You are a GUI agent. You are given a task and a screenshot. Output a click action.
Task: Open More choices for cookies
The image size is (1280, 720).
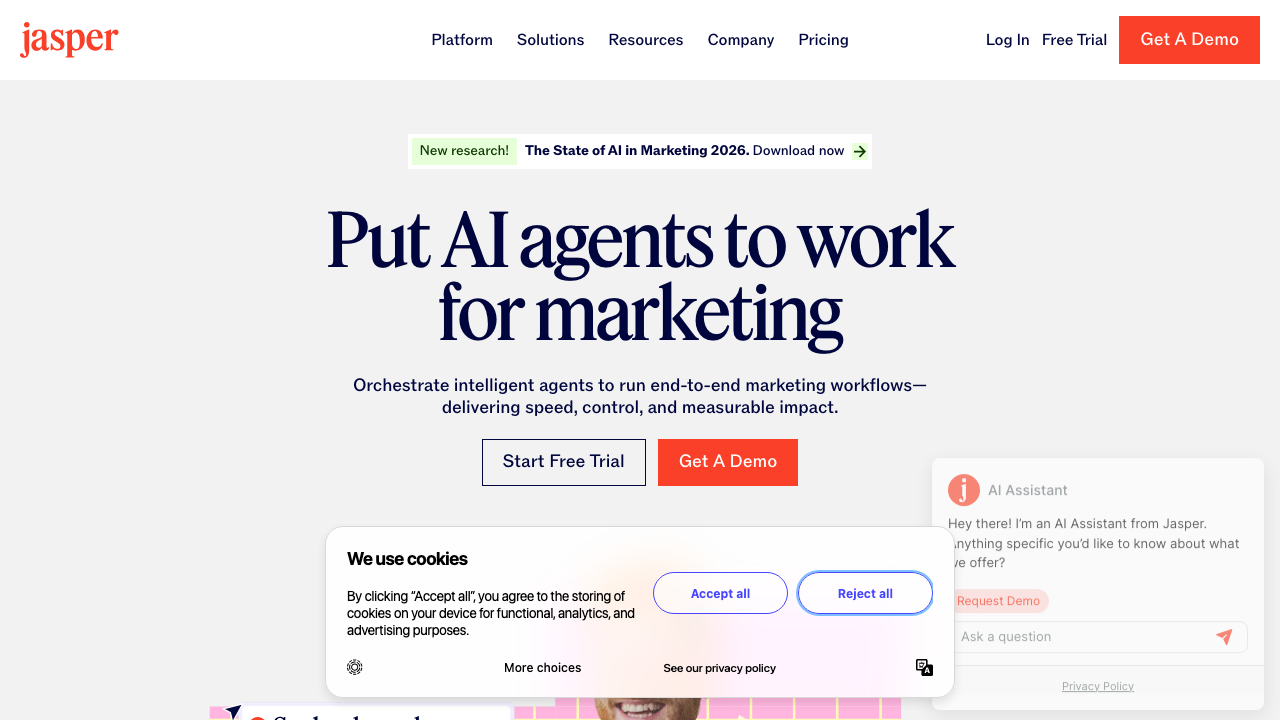coord(542,668)
